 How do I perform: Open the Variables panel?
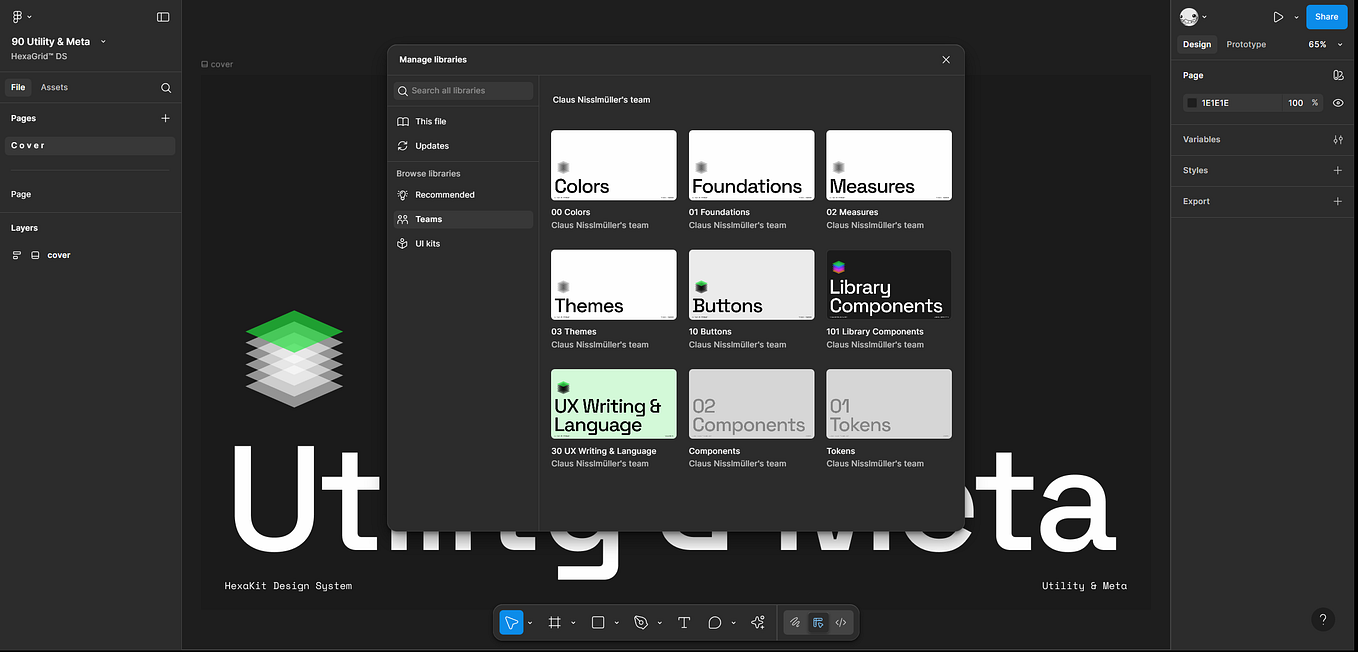pyautogui.click(x=1338, y=139)
